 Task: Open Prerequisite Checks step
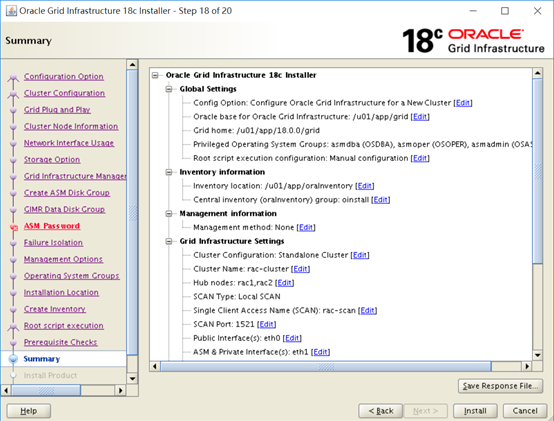click(60, 342)
